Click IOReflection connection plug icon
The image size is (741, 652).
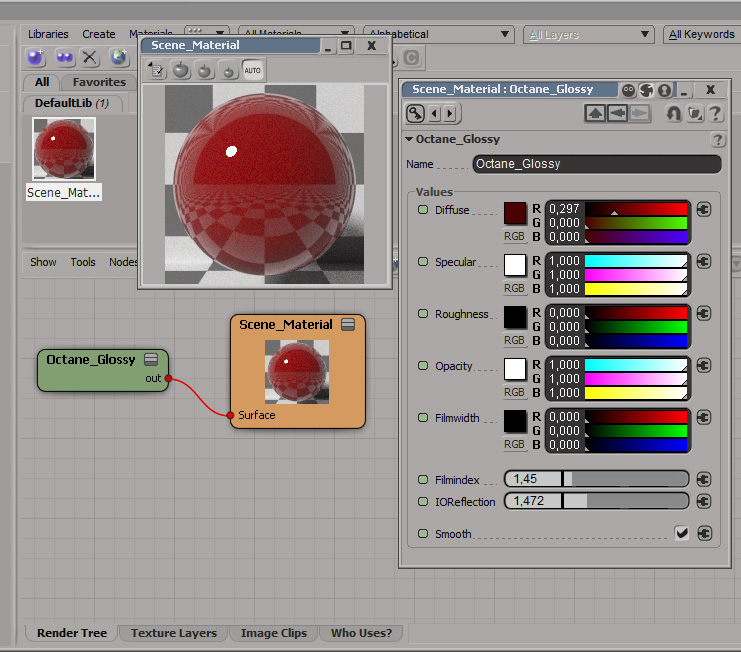pos(704,501)
